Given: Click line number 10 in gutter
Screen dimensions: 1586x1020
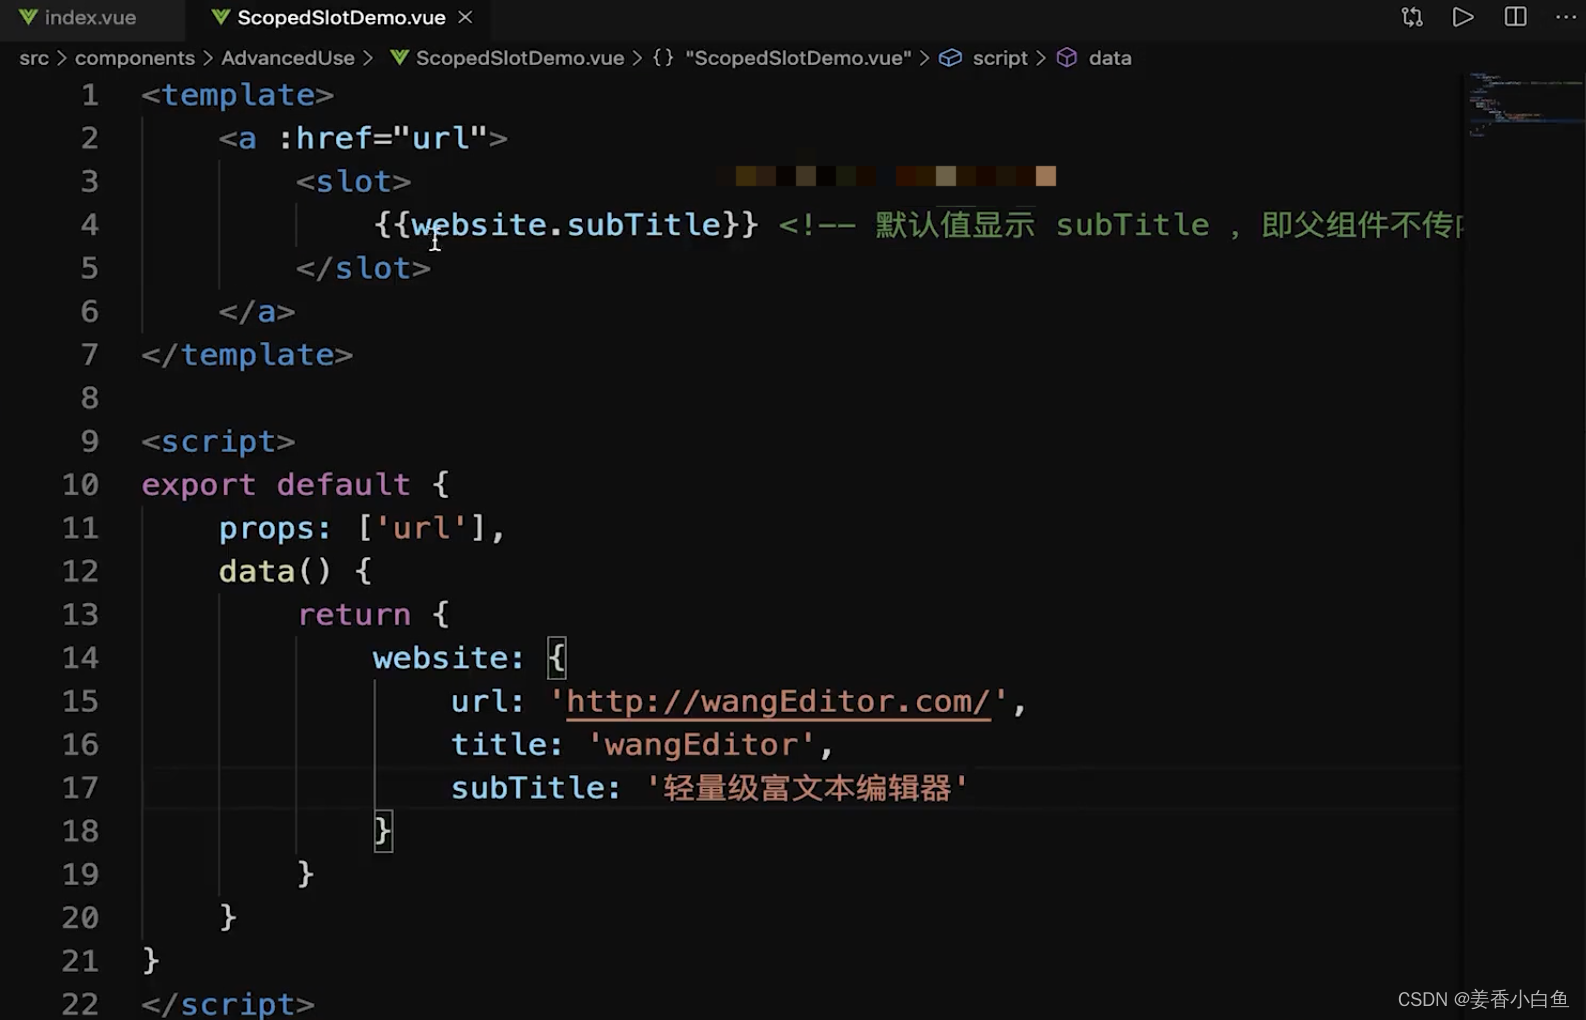Looking at the screenshot, I should click(x=80, y=485).
